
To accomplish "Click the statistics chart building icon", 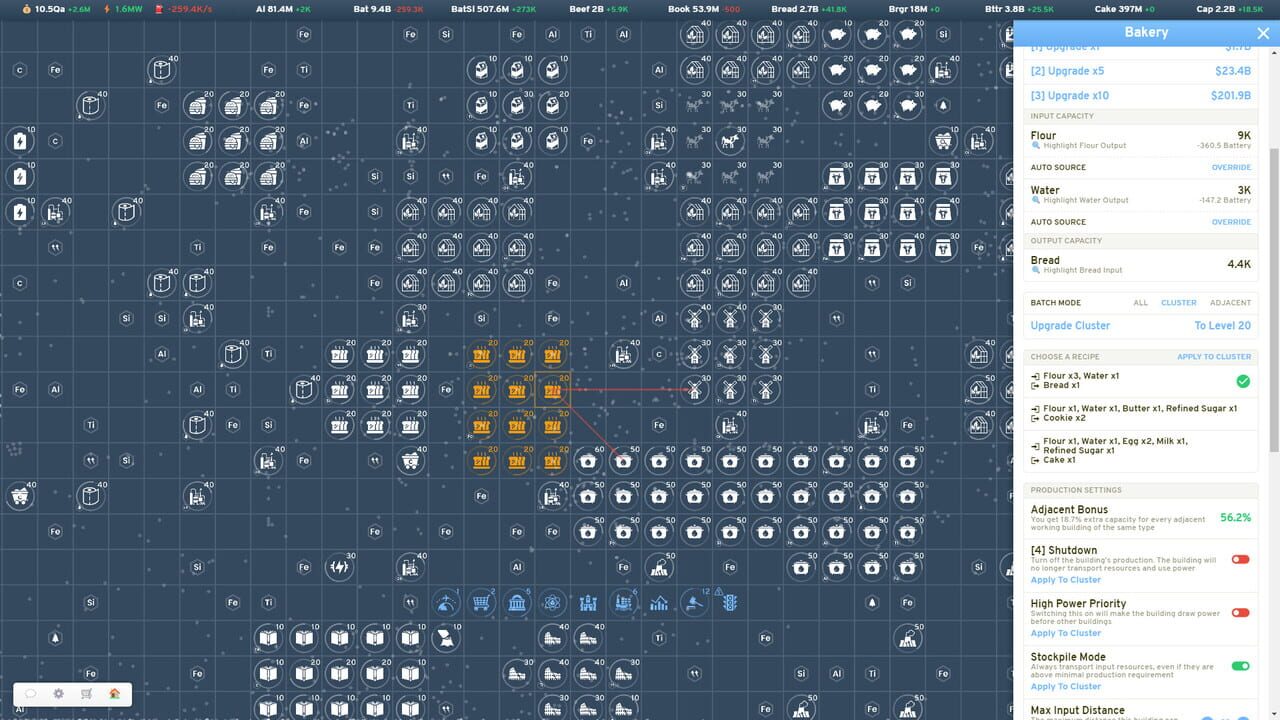I will coord(659,604).
